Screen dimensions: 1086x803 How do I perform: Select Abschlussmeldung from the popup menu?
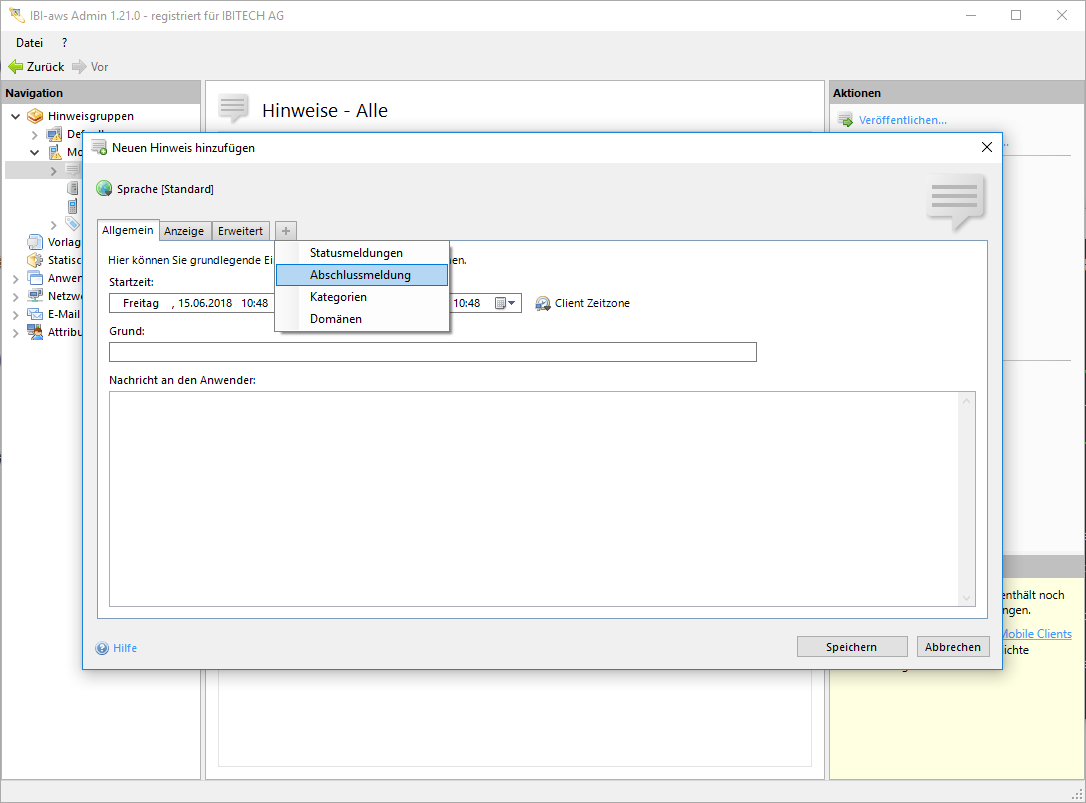point(360,275)
